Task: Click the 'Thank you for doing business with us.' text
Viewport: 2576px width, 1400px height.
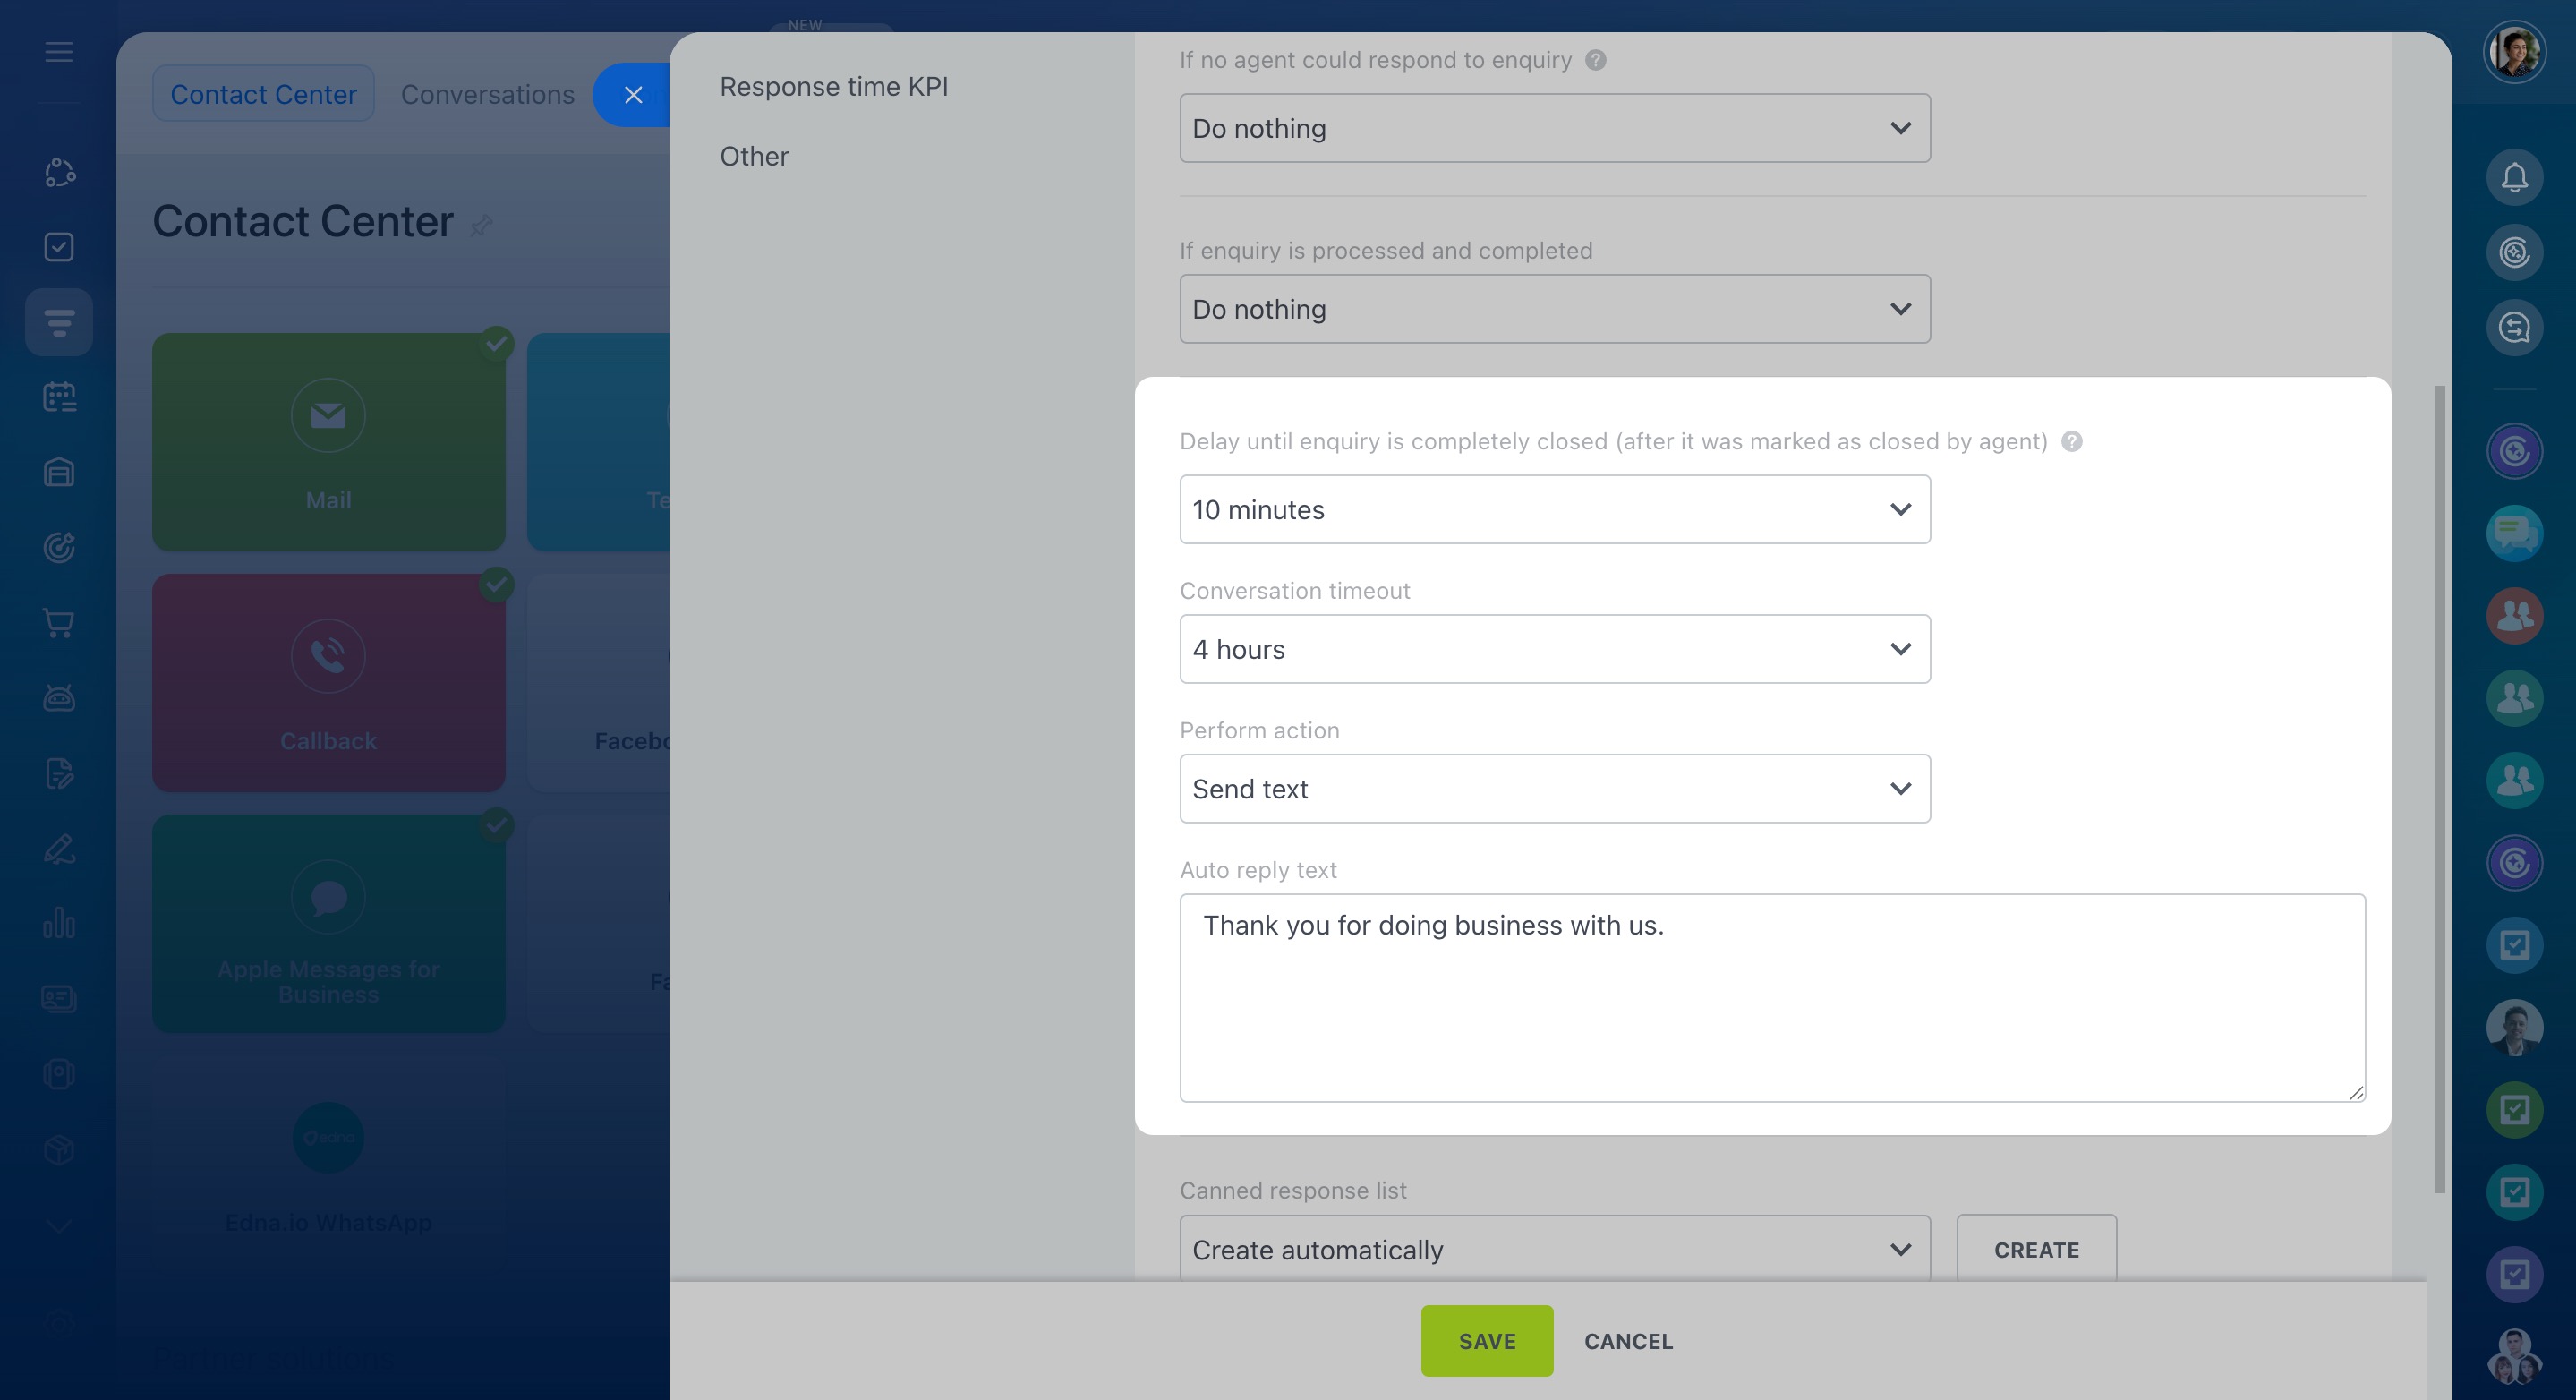Action: tap(1433, 925)
